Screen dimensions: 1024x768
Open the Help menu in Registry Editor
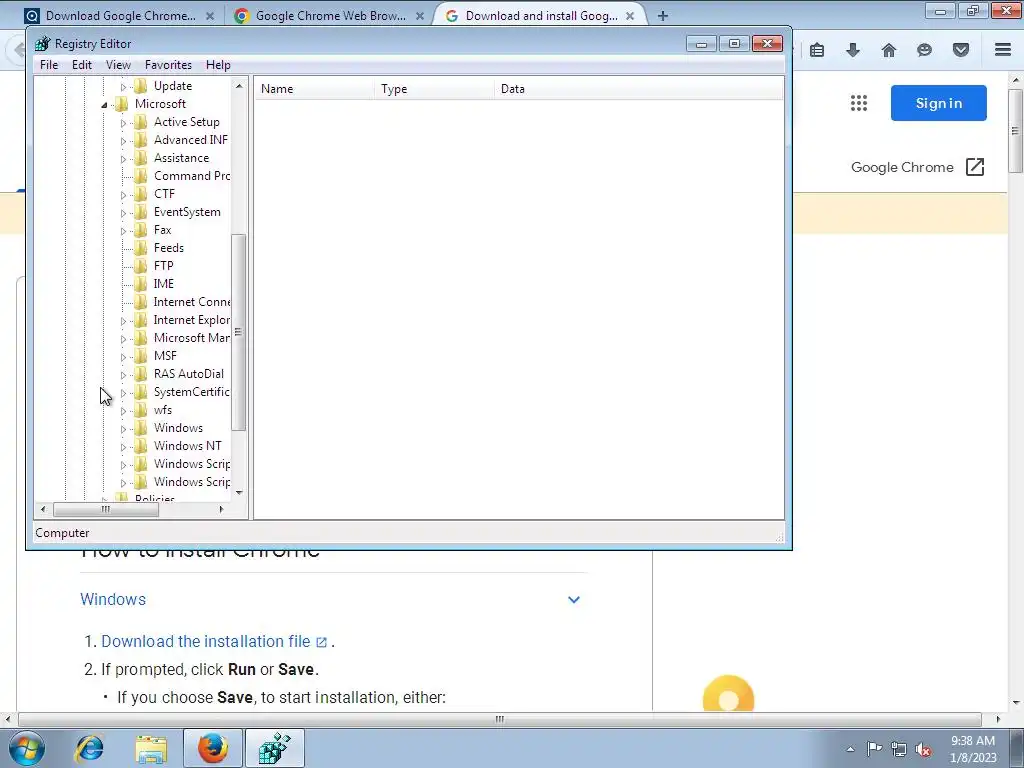pyautogui.click(x=218, y=65)
